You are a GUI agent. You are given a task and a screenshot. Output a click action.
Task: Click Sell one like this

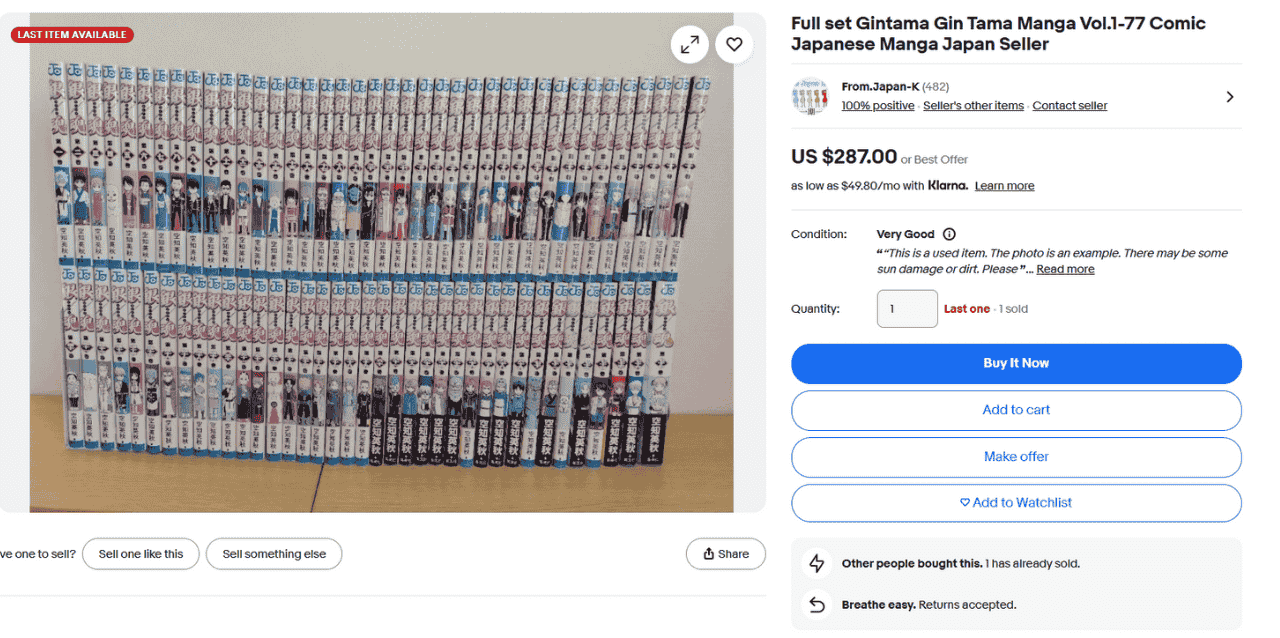pyautogui.click(x=141, y=554)
